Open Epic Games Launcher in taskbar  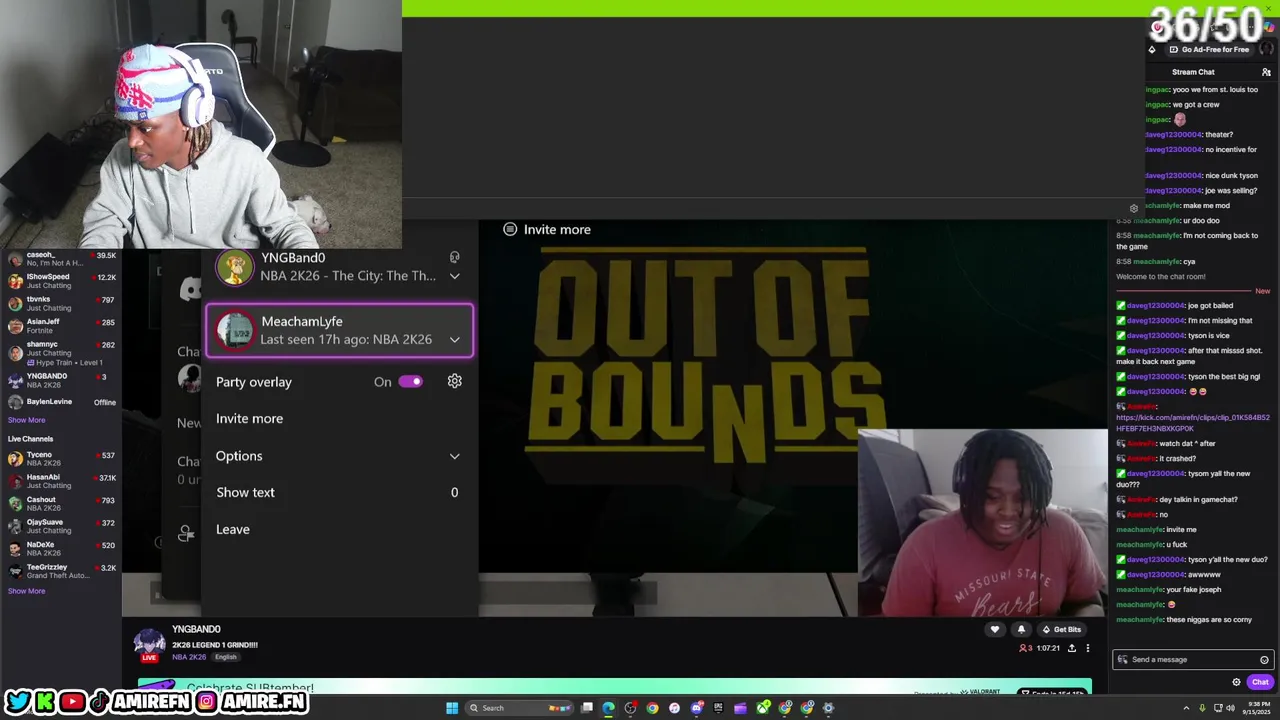click(719, 708)
